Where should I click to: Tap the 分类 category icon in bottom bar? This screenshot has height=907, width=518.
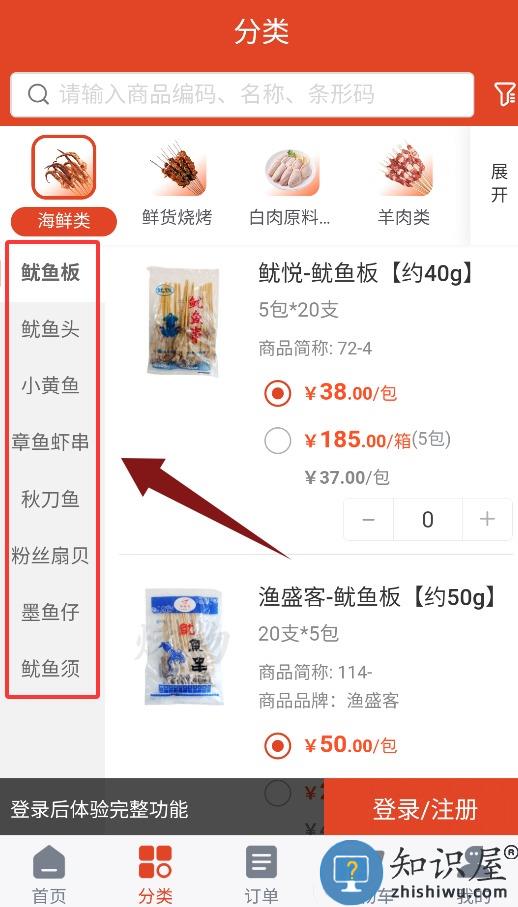tap(156, 863)
